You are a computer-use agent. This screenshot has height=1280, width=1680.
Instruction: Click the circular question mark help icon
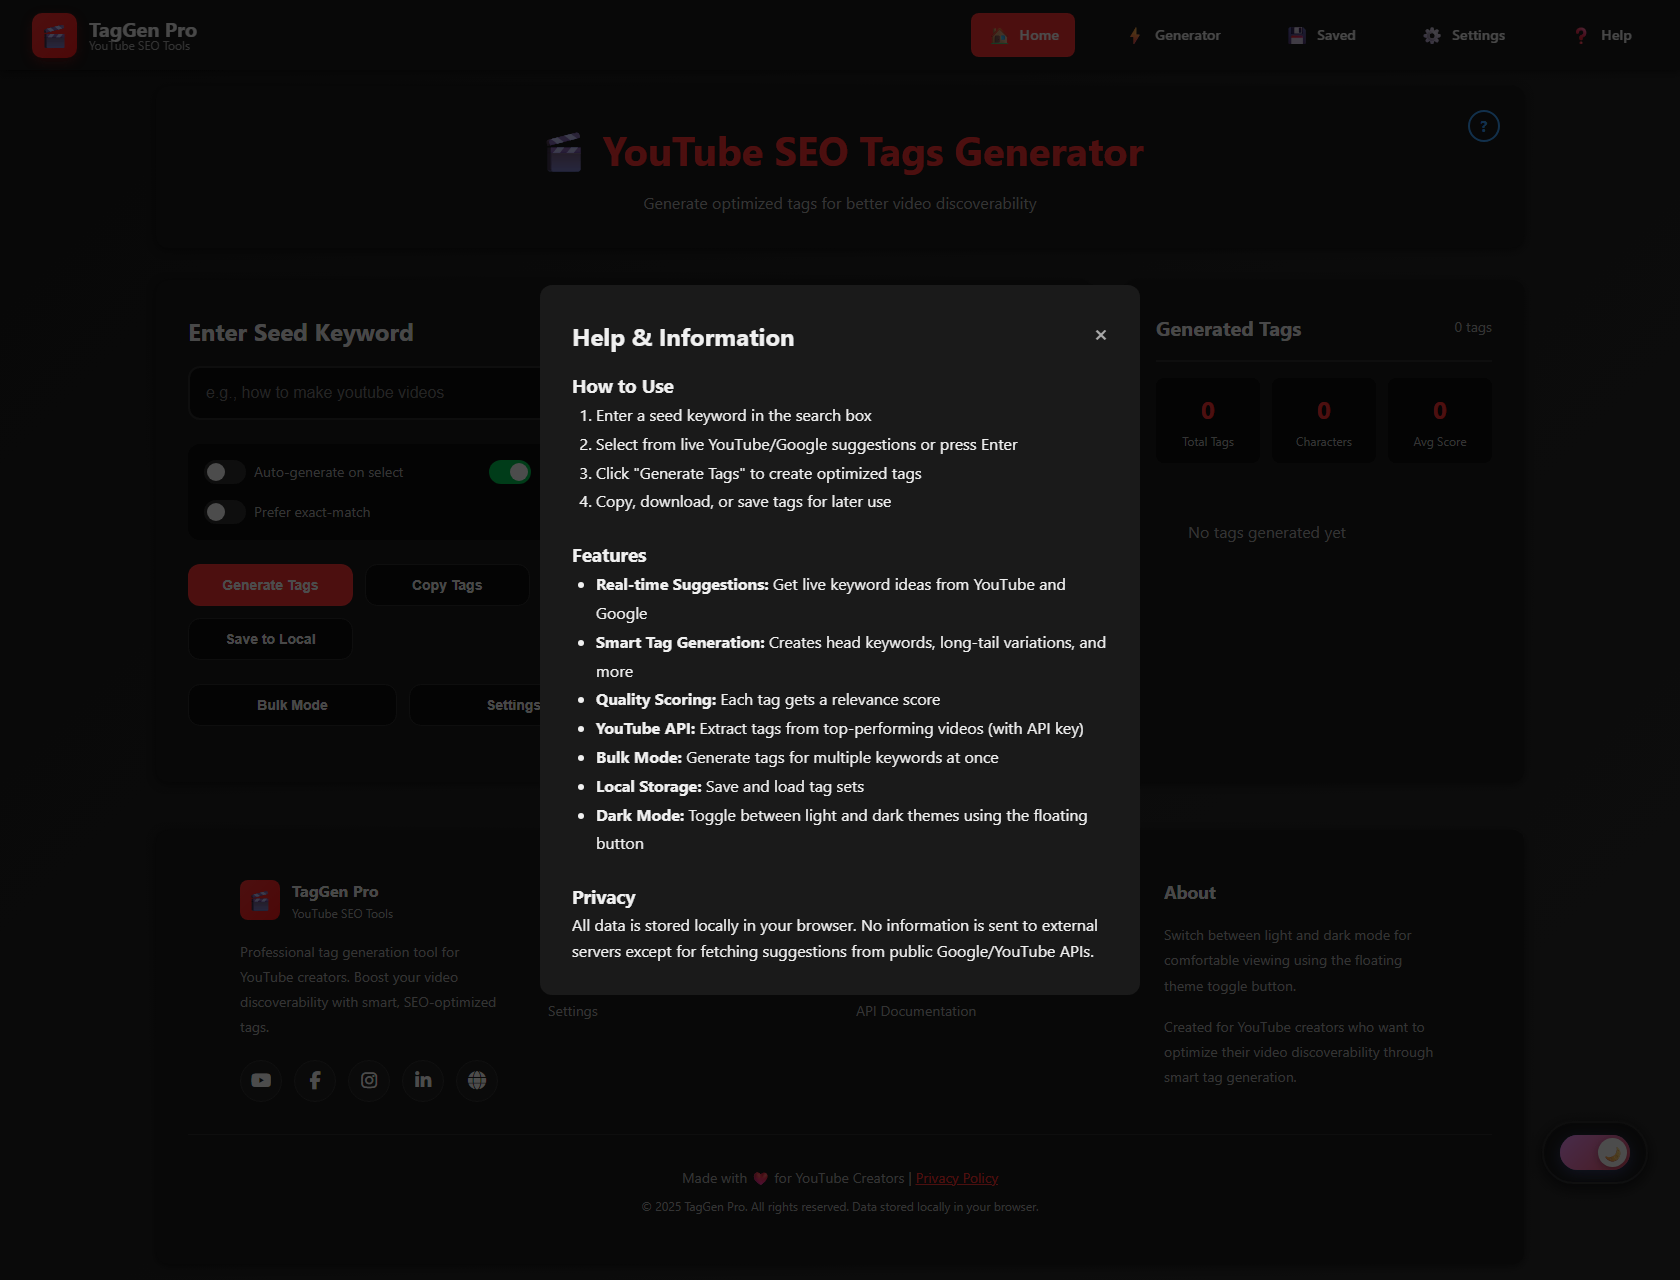[1483, 126]
